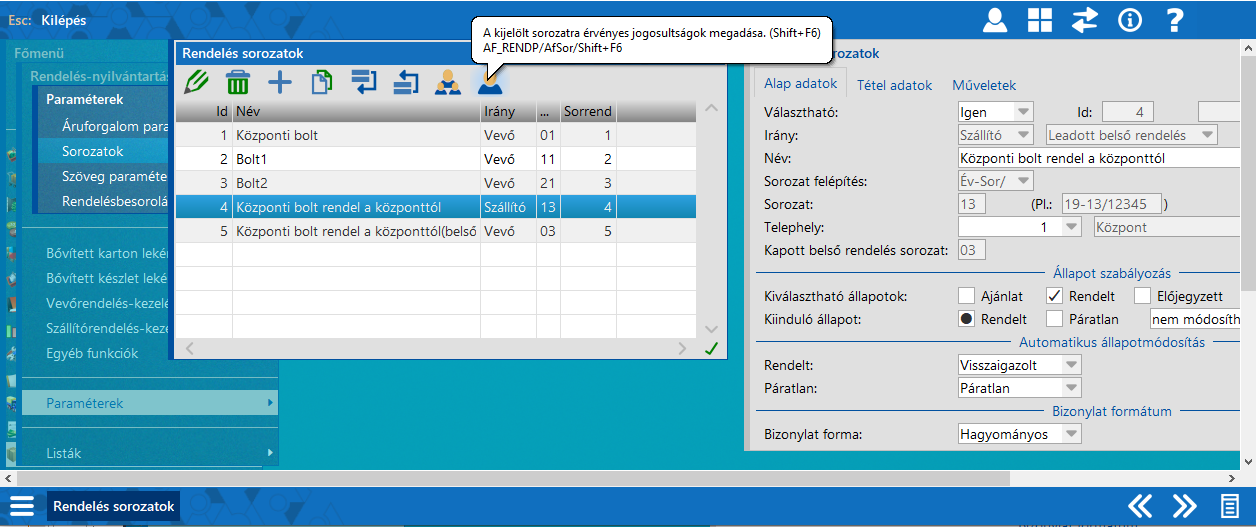Click the swap arrows icon in header
The width and height of the screenshot is (1256, 527).
pos(1085,19)
